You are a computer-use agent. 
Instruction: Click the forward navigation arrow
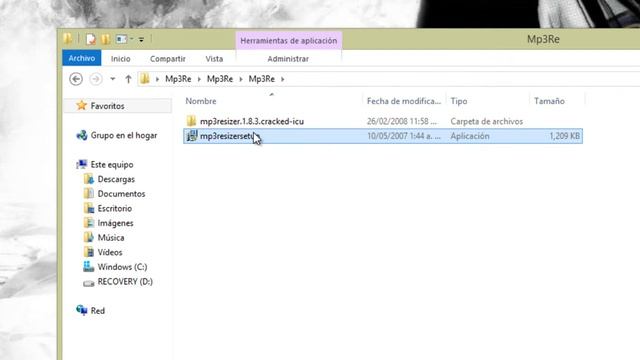96,79
